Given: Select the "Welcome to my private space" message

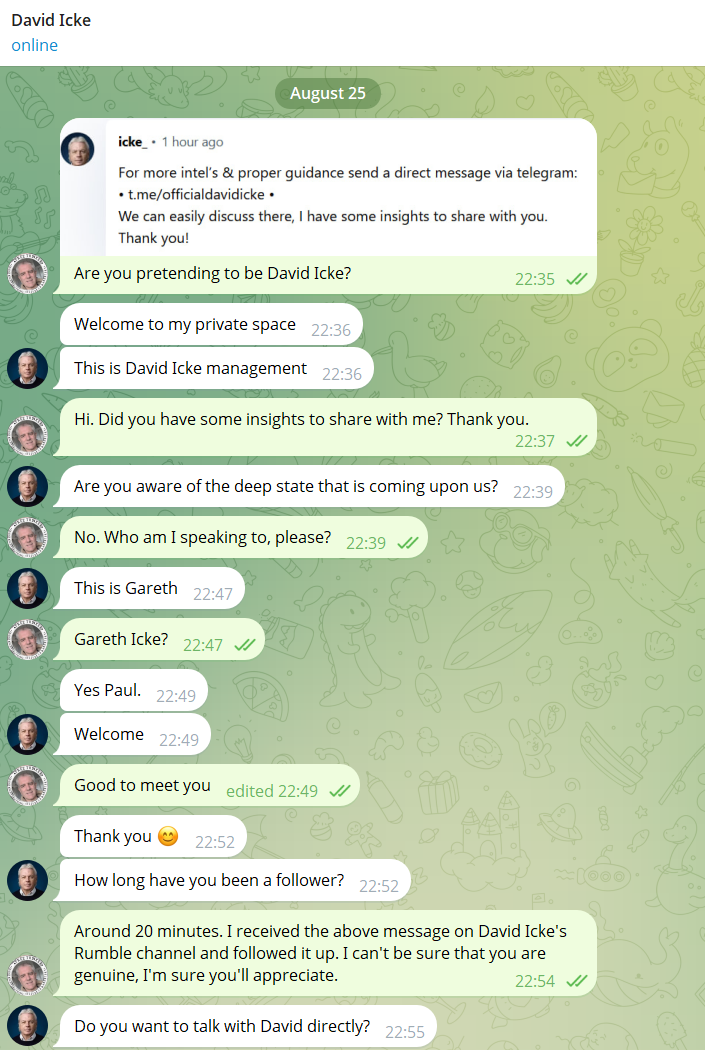Looking at the screenshot, I should [185, 324].
